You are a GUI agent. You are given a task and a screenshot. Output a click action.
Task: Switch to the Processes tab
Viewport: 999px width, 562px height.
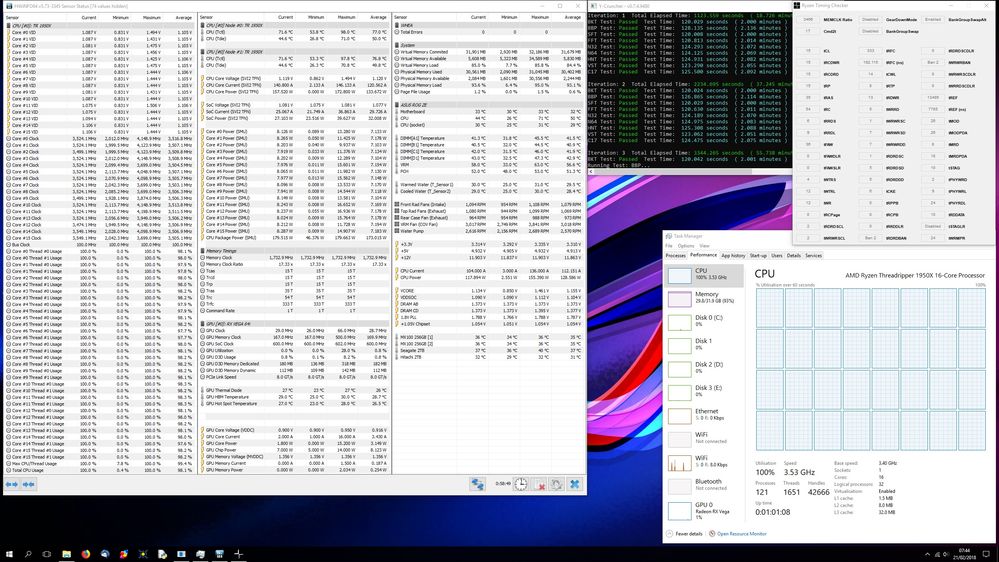click(675, 256)
